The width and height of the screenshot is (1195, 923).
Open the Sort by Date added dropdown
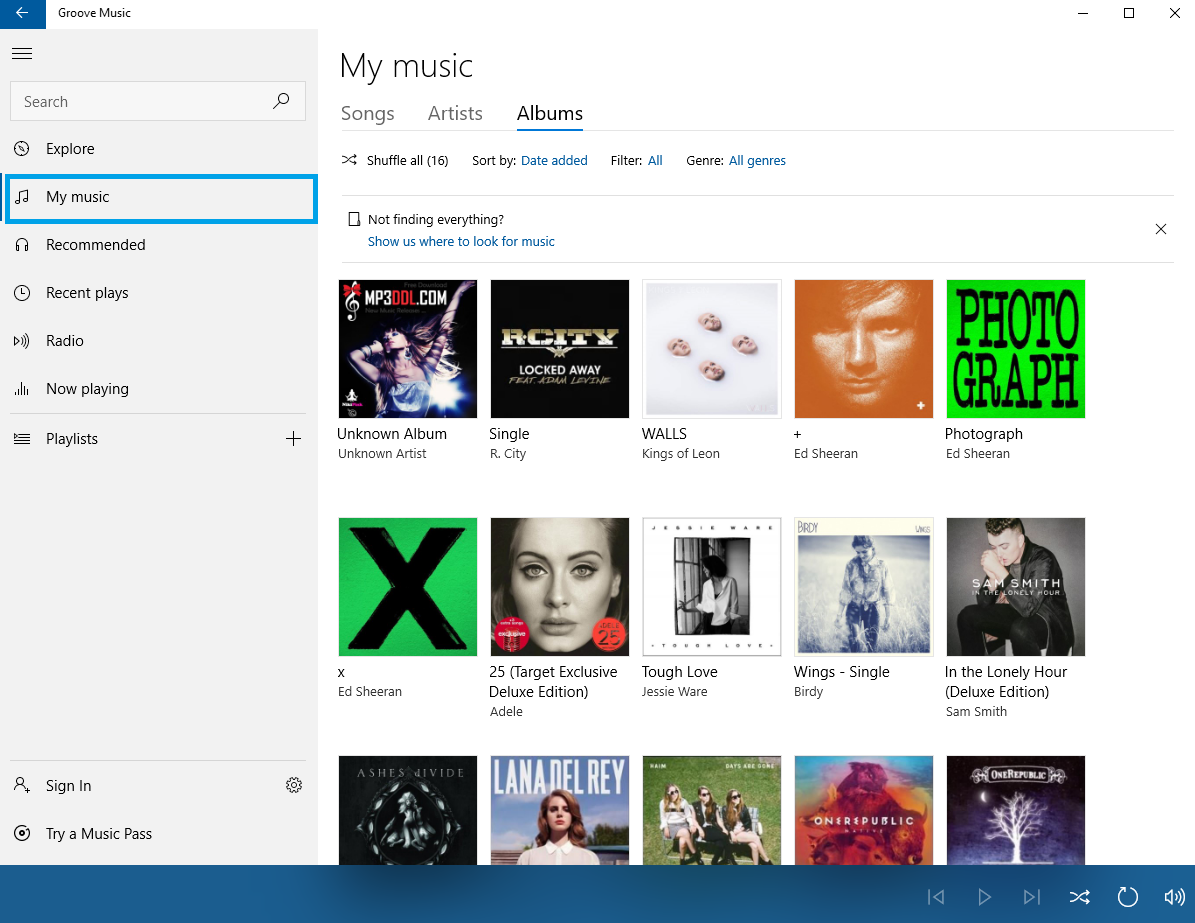[554, 161]
